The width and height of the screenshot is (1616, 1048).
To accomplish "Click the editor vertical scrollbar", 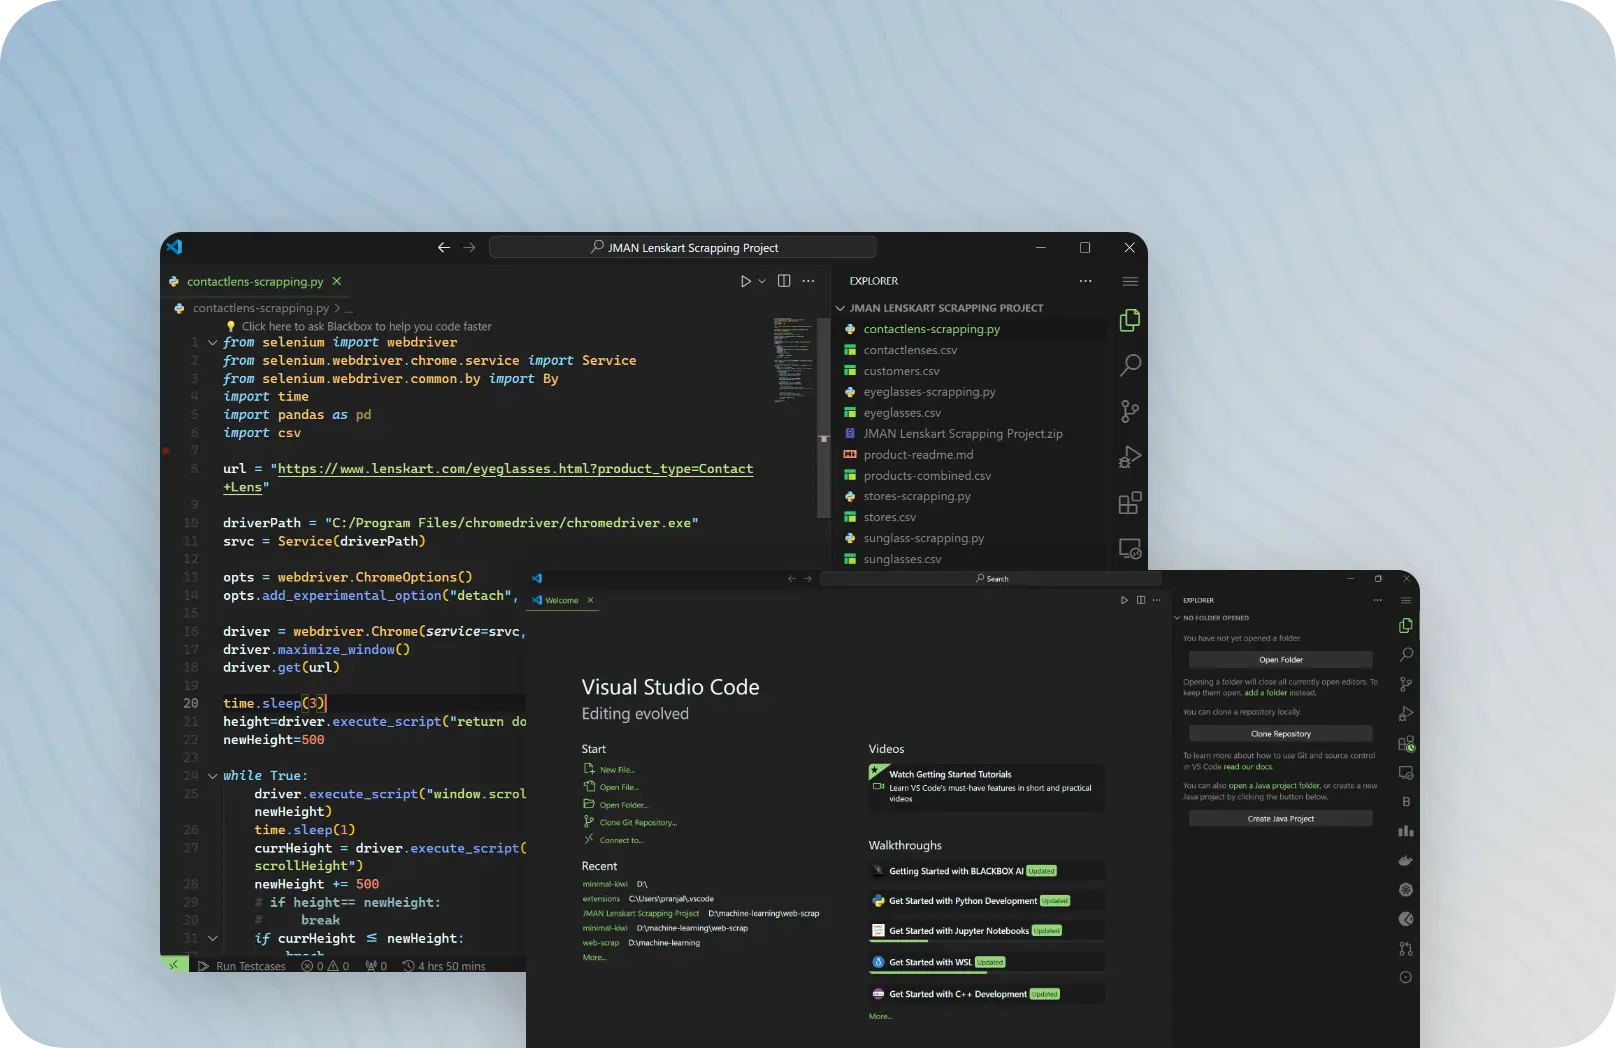I will tap(824, 418).
